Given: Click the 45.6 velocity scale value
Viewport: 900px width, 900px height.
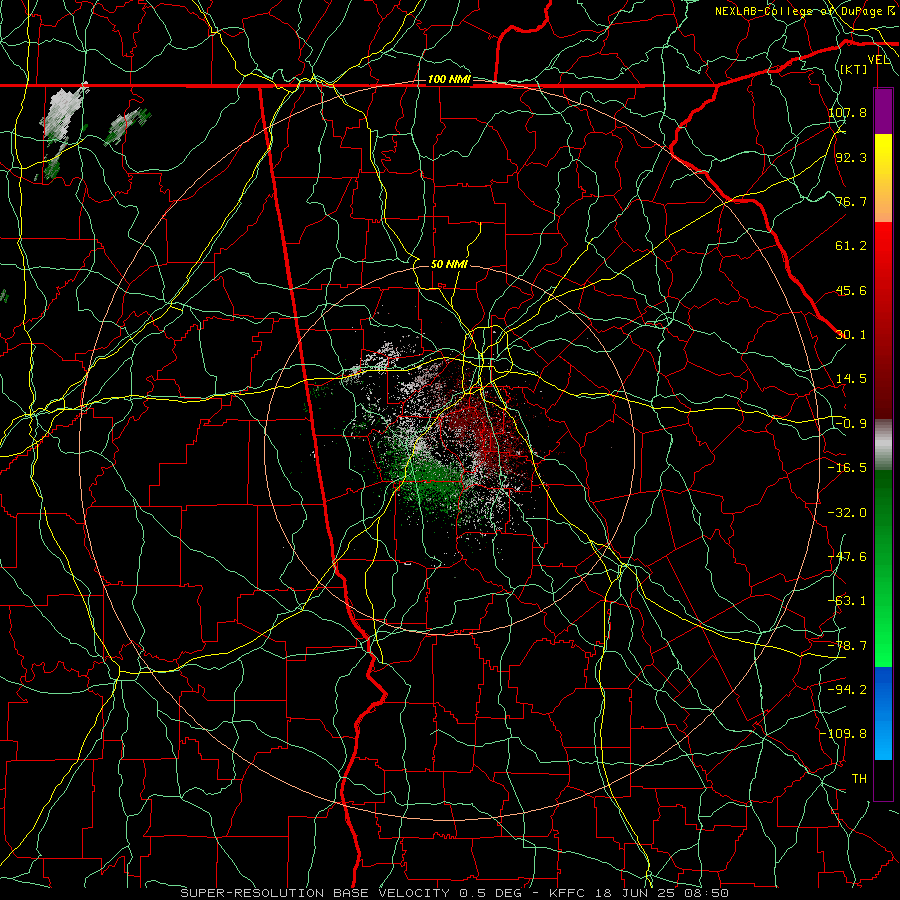Looking at the screenshot, I should click(x=851, y=290).
